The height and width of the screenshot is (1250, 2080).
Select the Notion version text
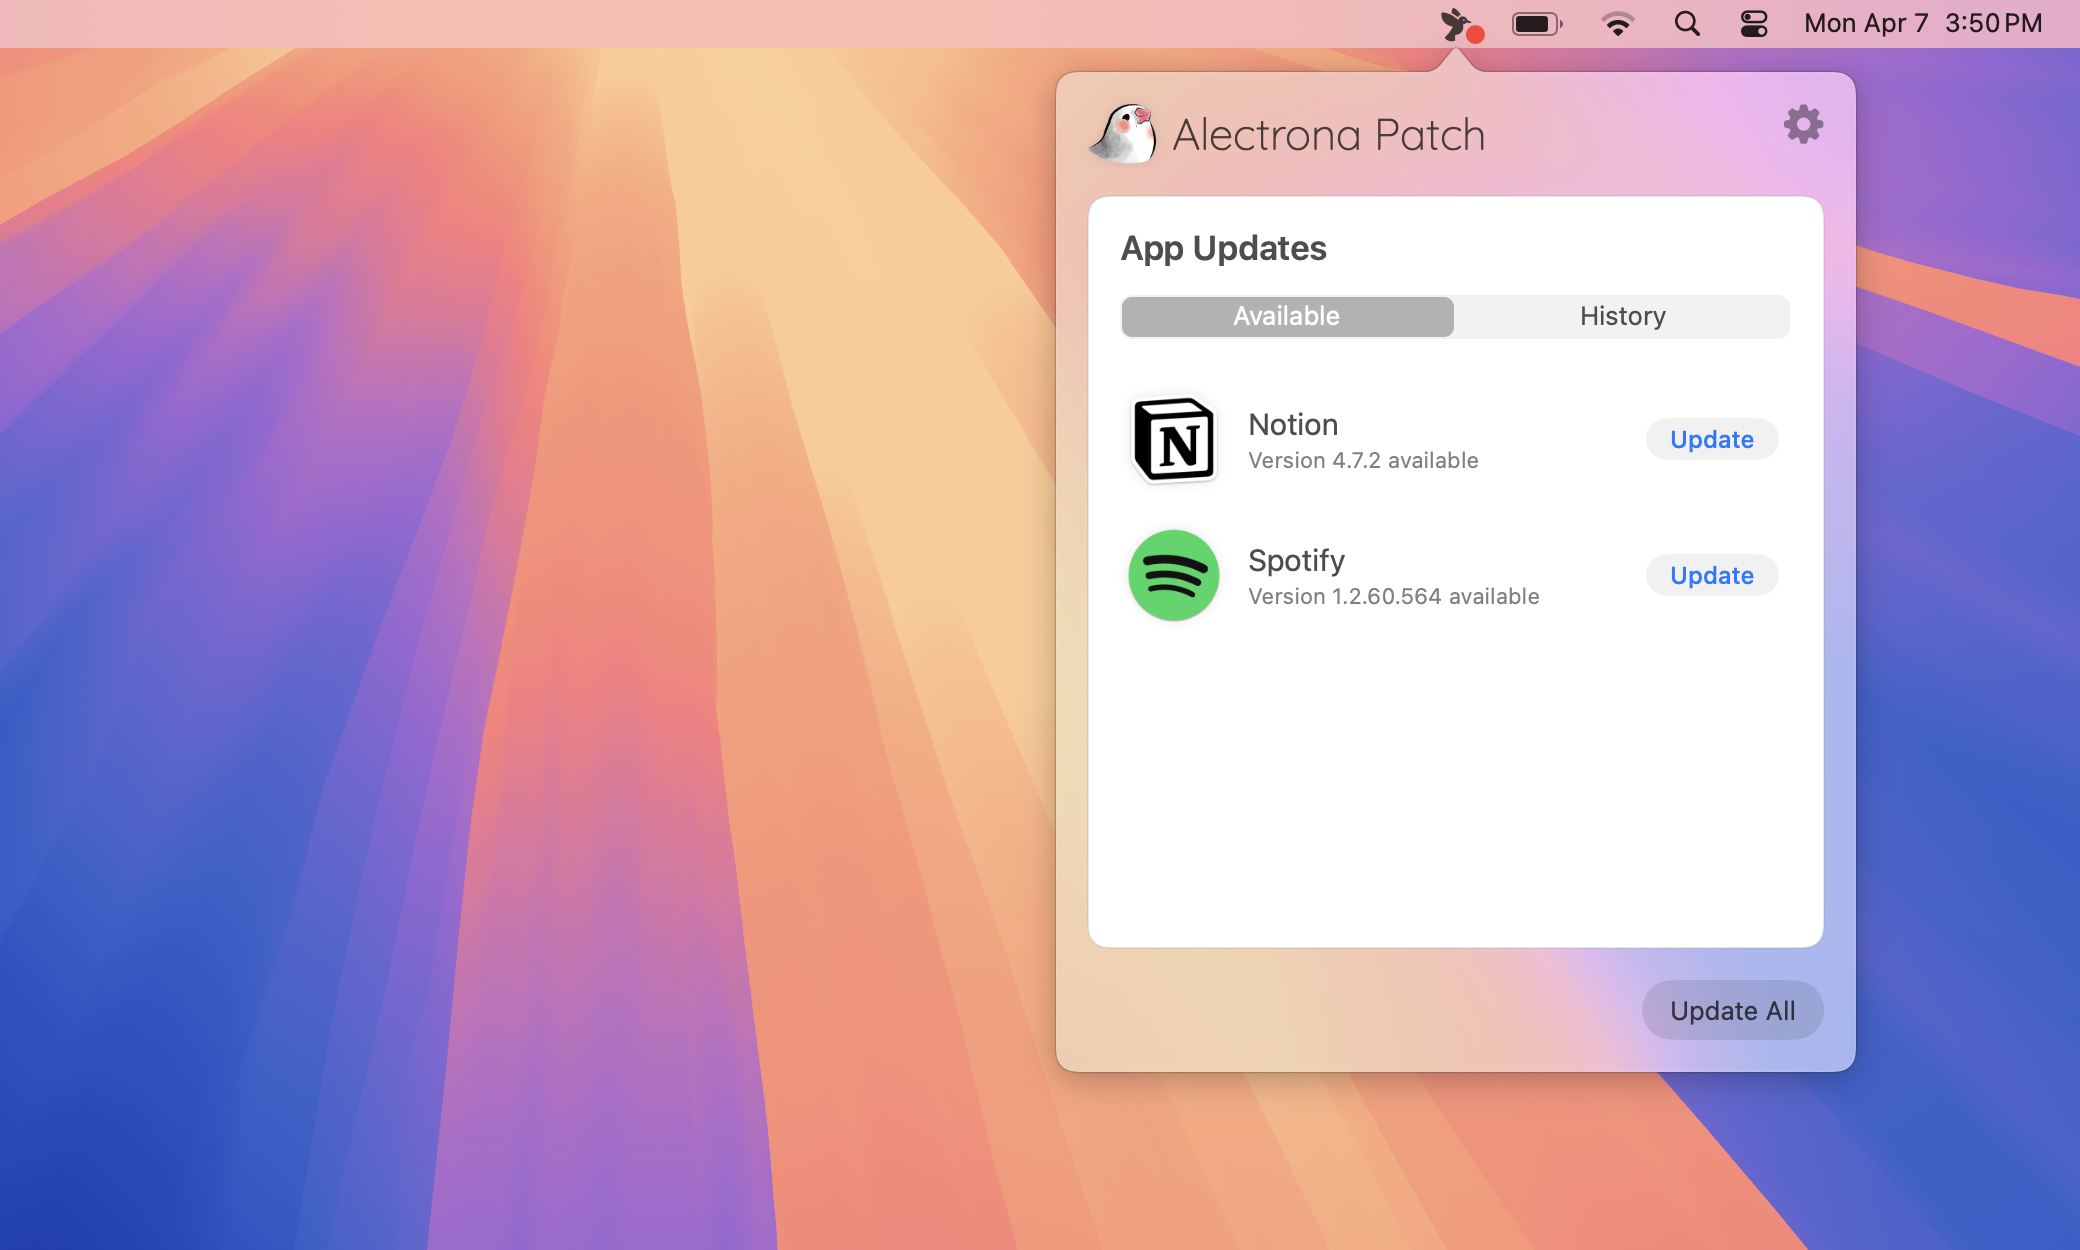pyautogui.click(x=1363, y=461)
